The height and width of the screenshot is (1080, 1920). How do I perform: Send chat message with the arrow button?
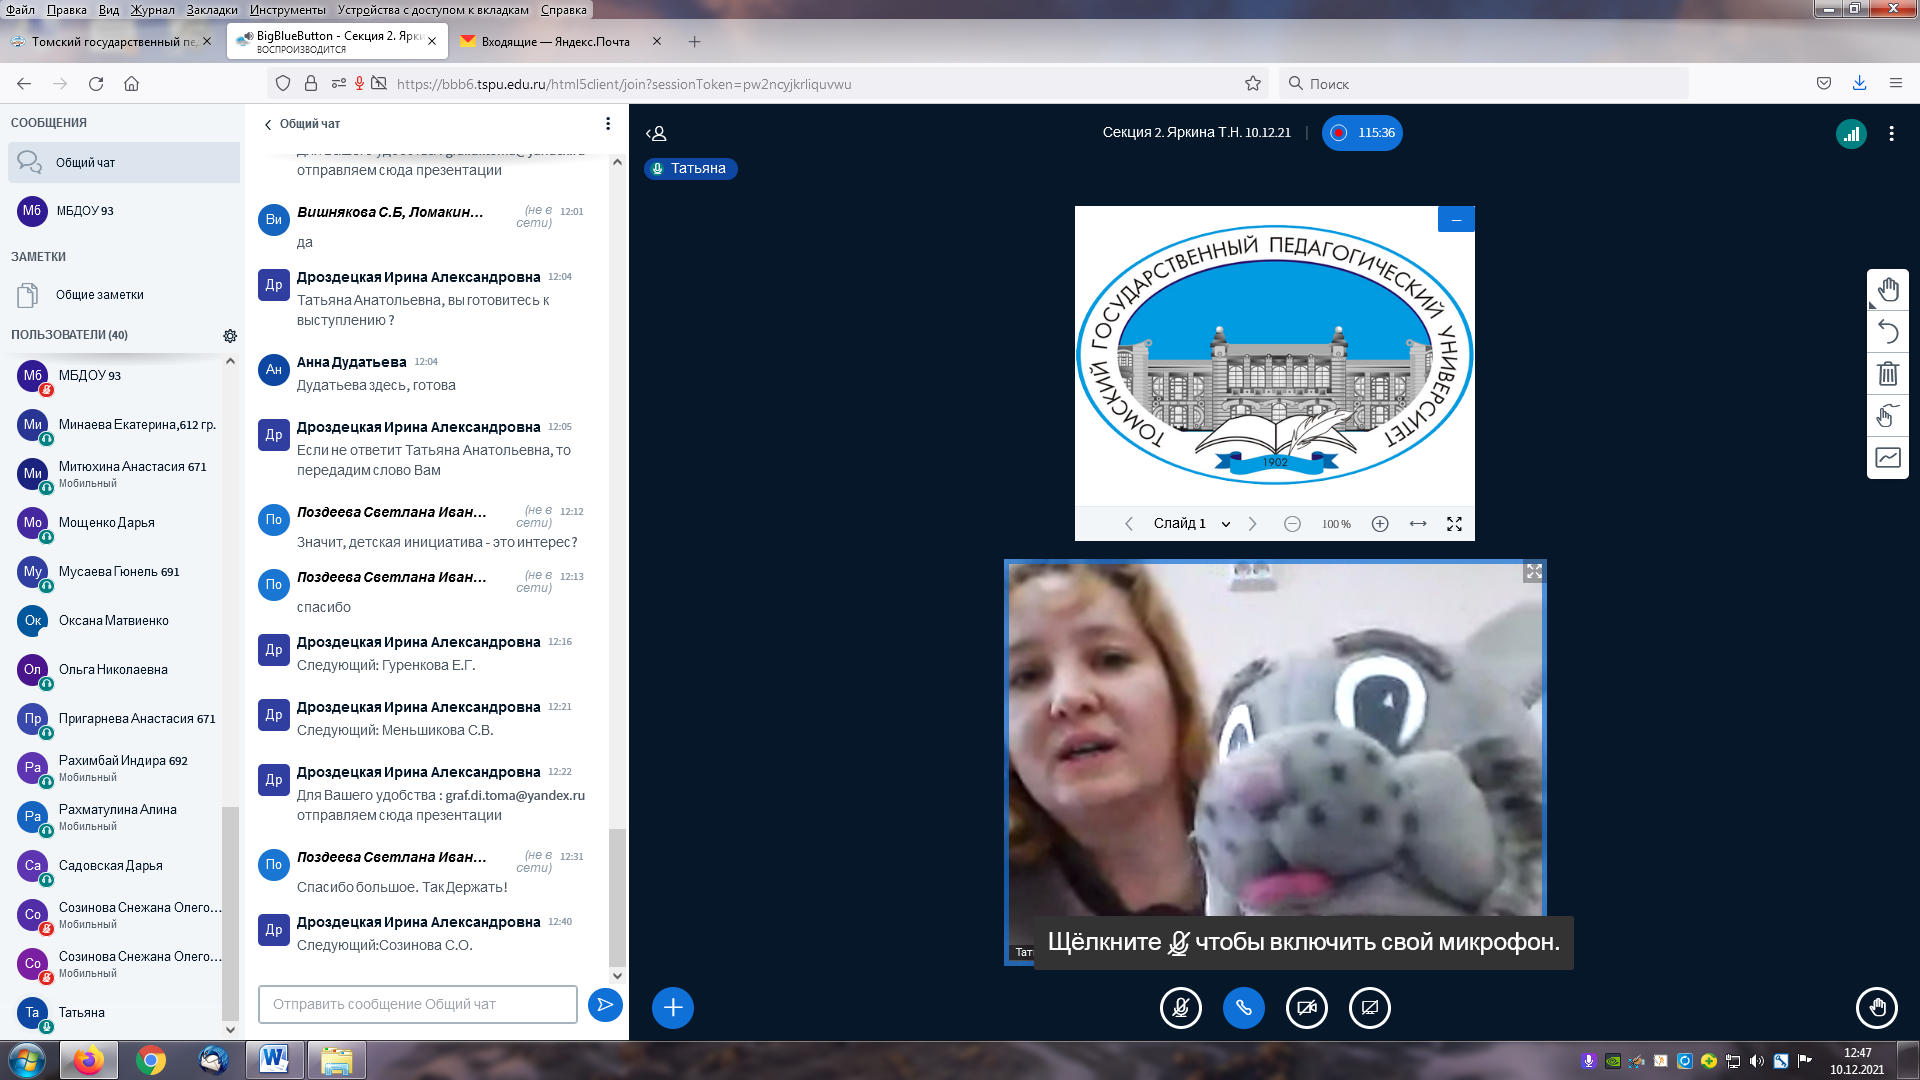[605, 1005]
